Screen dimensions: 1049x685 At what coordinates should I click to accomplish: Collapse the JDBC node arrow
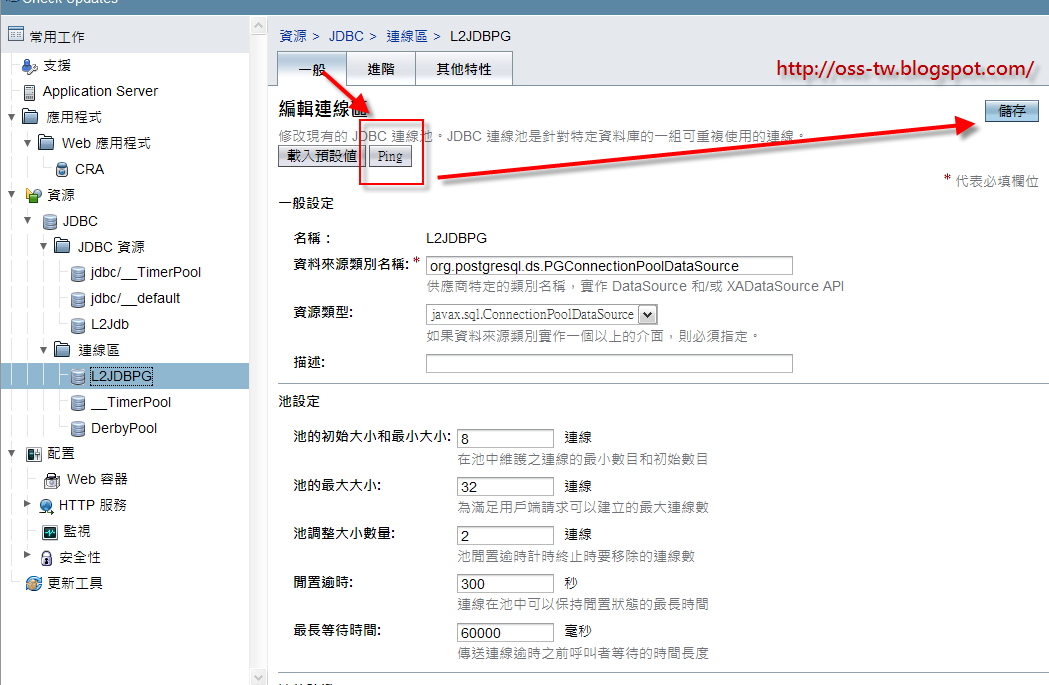pos(27,220)
